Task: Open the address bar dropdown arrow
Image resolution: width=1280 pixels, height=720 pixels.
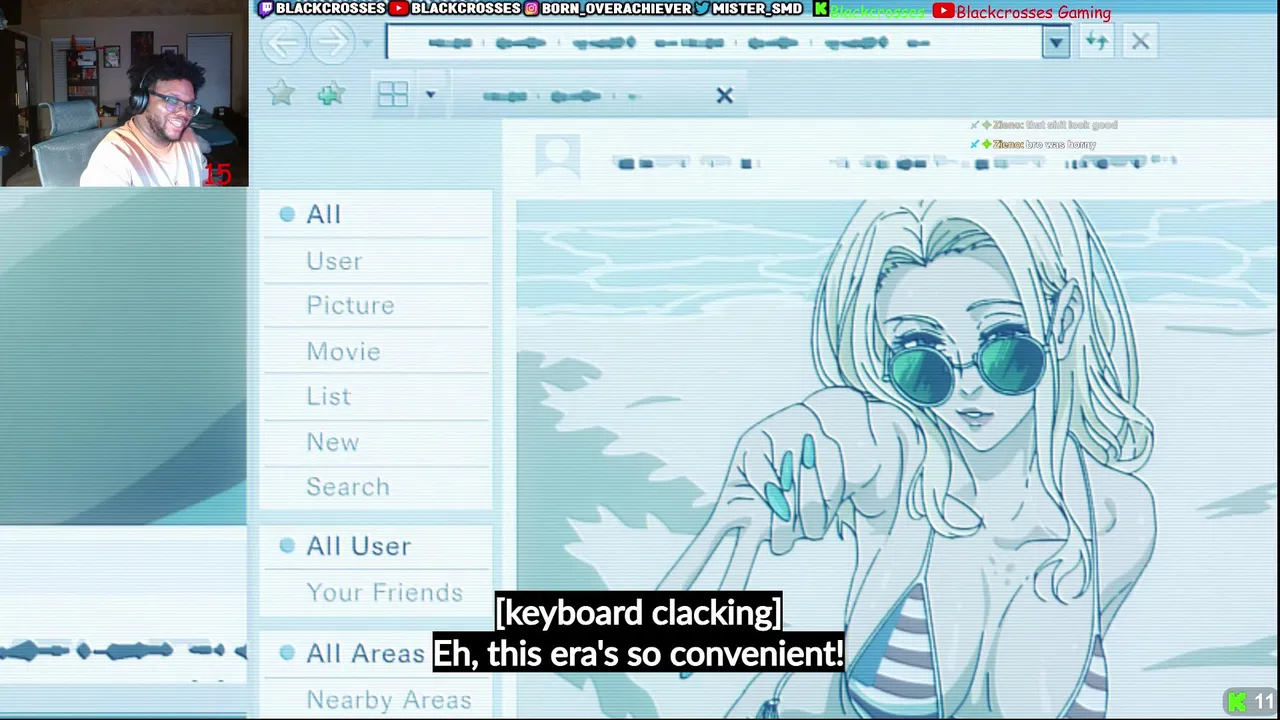Action: (1055, 43)
